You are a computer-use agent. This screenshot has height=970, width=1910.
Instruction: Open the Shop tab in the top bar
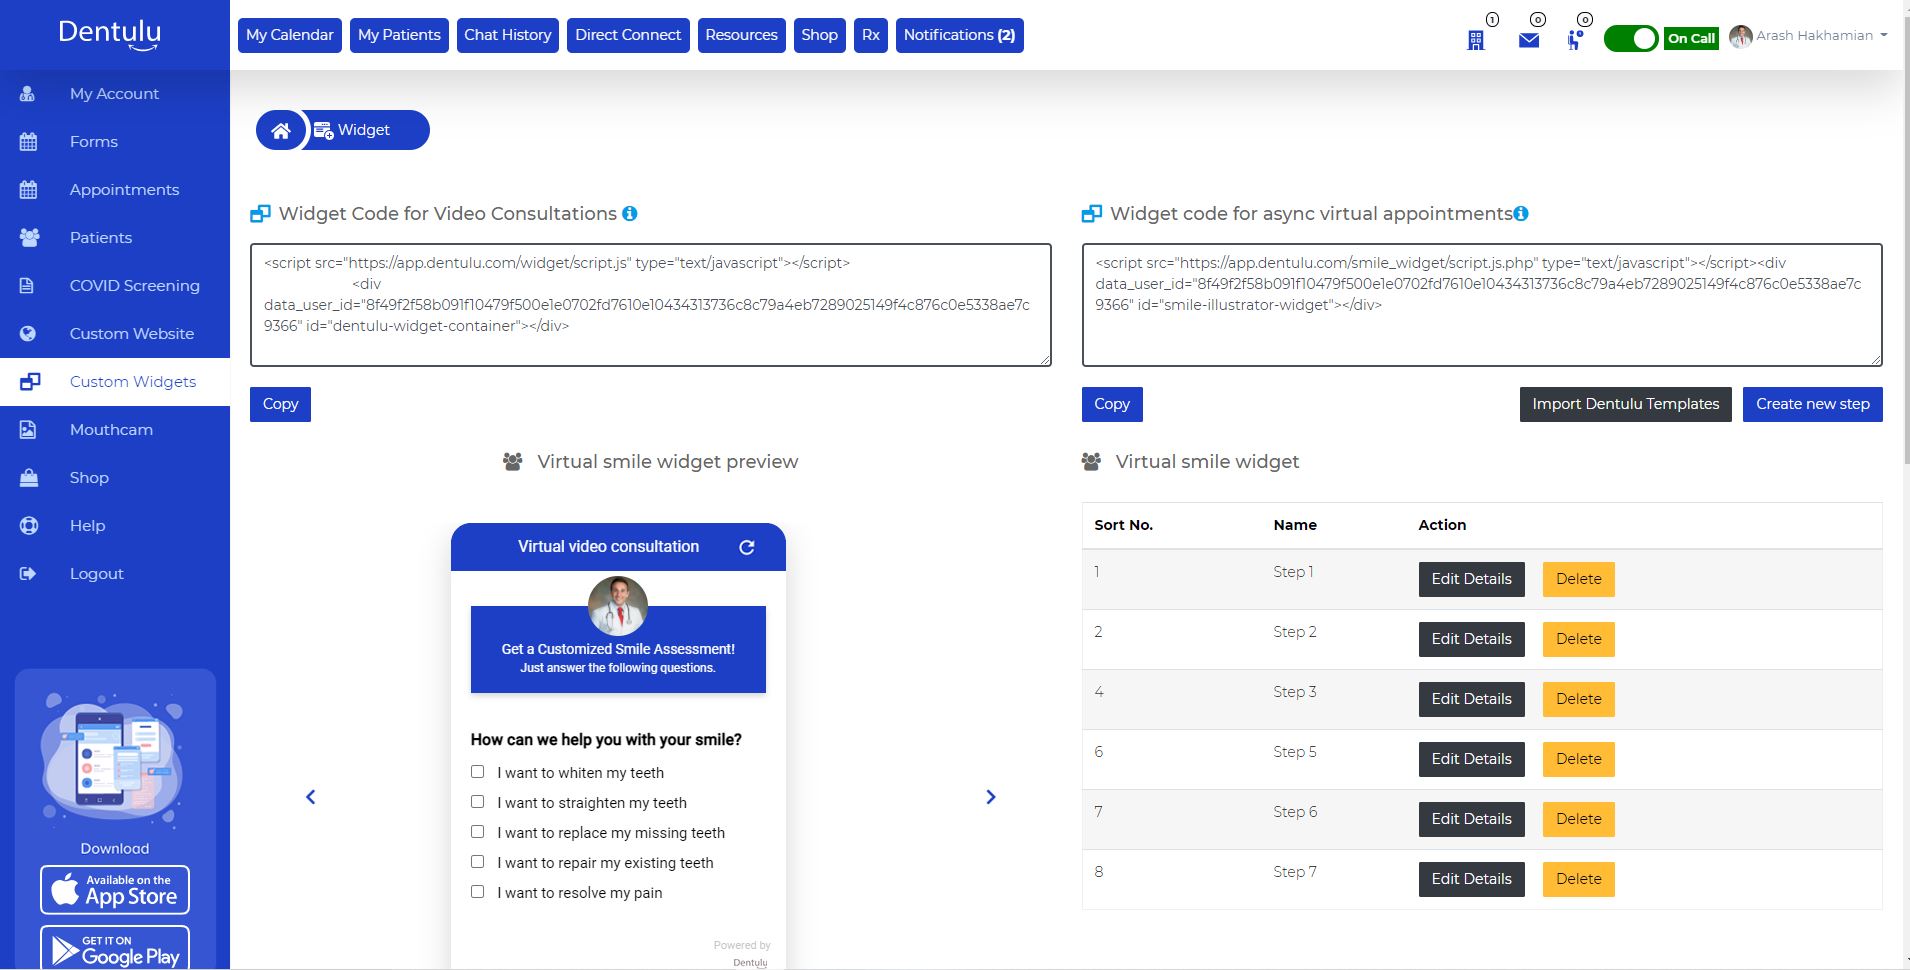pyautogui.click(x=820, y=35)
